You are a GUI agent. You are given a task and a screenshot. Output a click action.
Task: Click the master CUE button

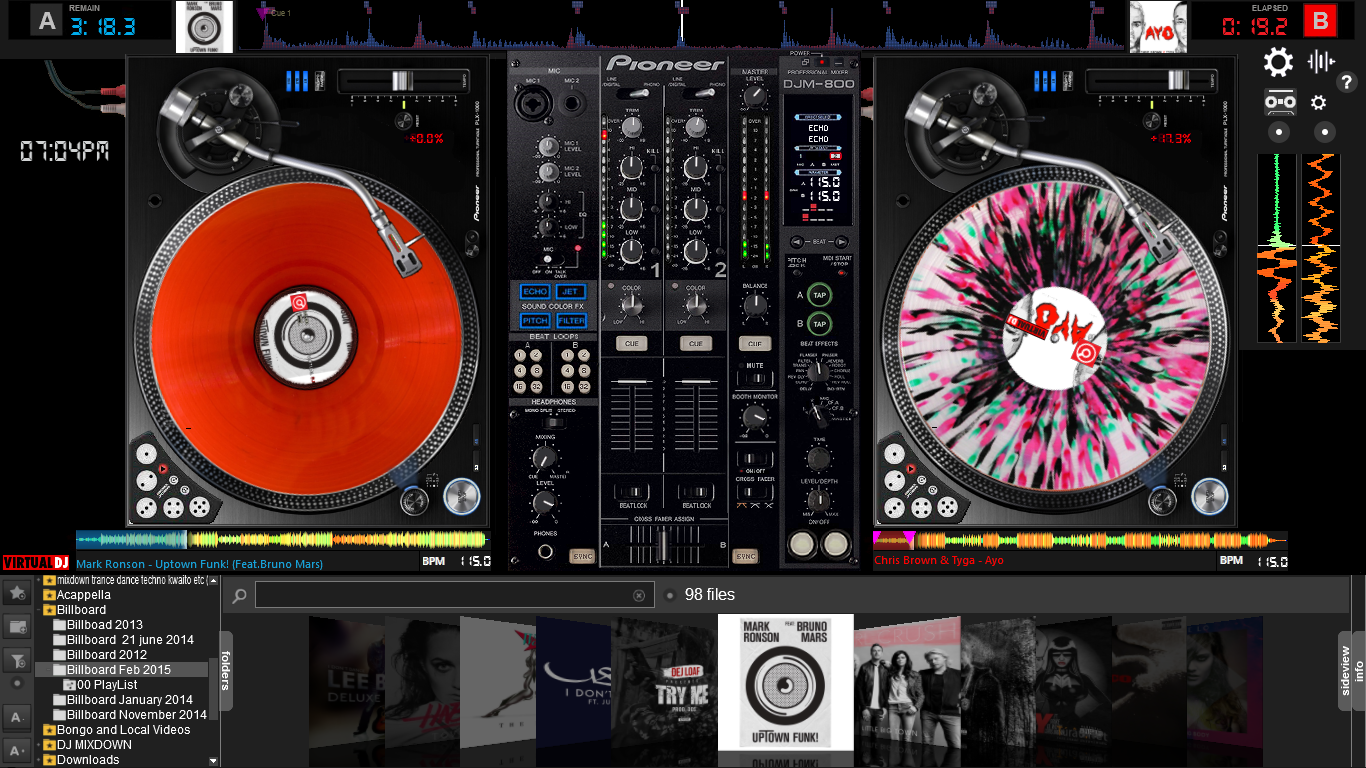755,343
